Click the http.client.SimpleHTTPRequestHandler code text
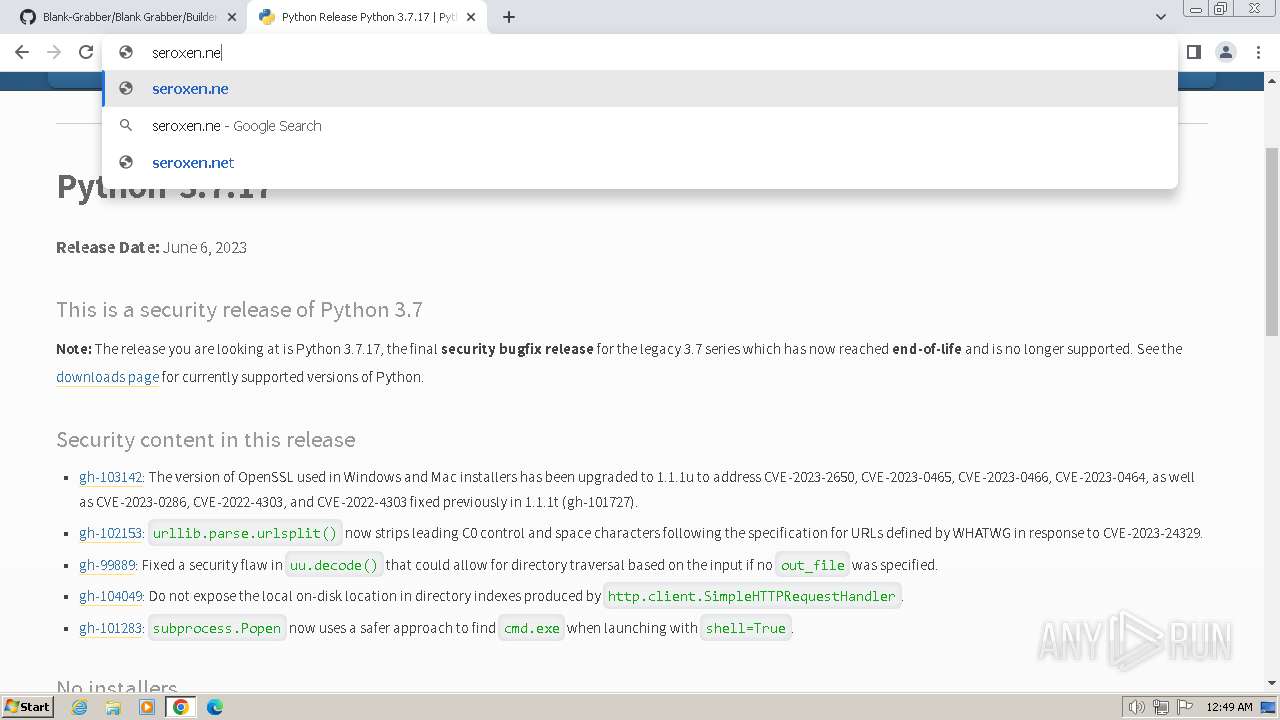 point(752,596)
